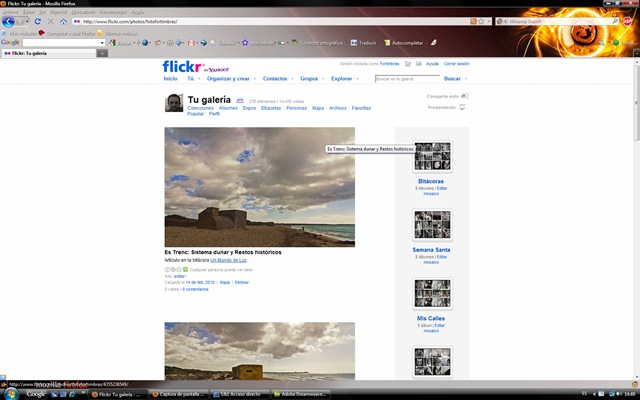Click inside the Buscar en tu galería field
640x400 pixels.
[x=407, y=79]
